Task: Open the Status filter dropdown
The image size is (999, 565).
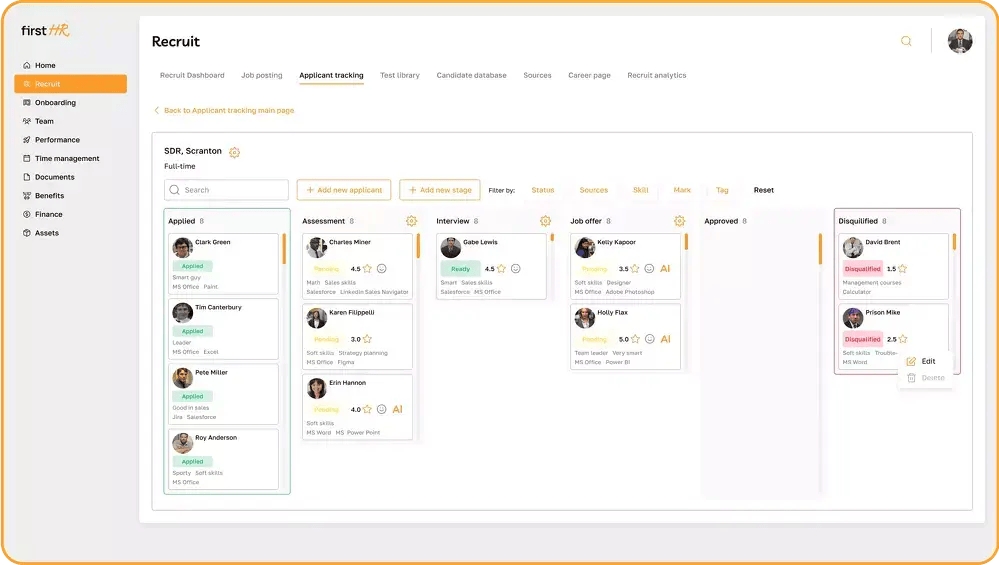Action: point(543,190)
